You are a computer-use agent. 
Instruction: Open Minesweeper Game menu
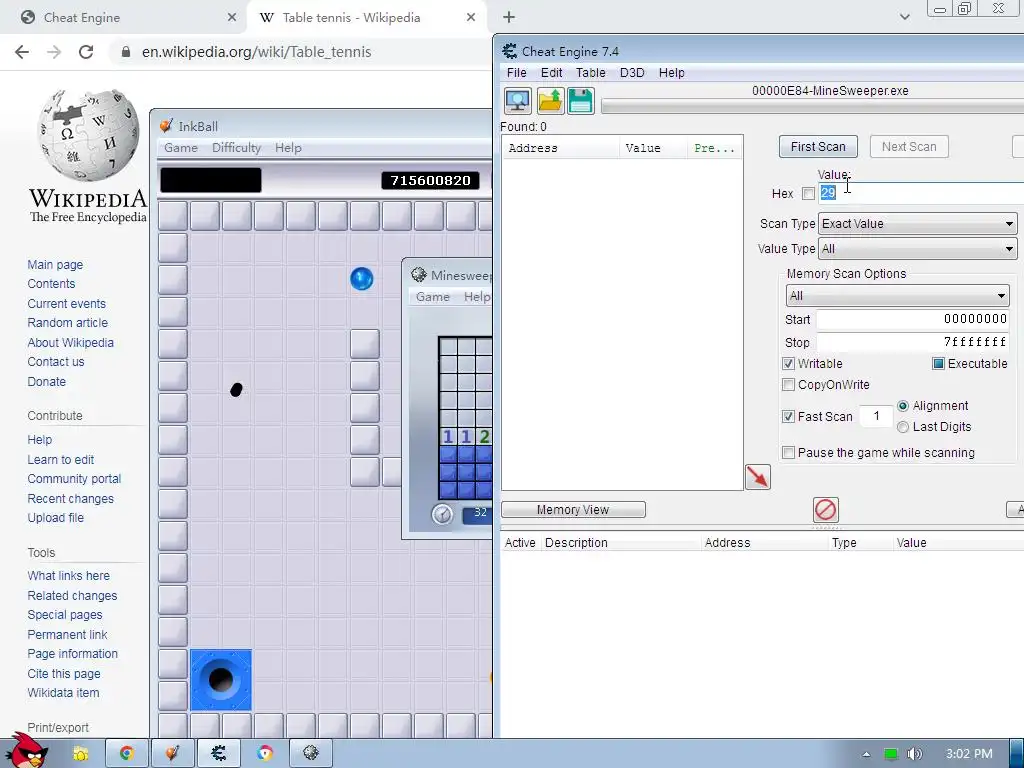pos(433,296)
